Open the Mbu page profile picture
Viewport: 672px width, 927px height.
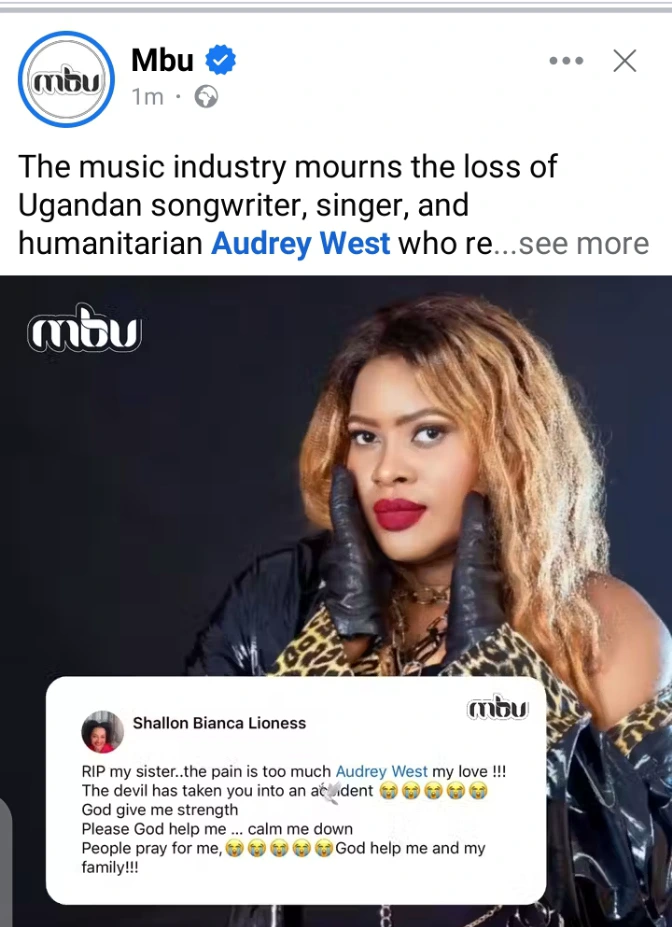tap(66, 79)
